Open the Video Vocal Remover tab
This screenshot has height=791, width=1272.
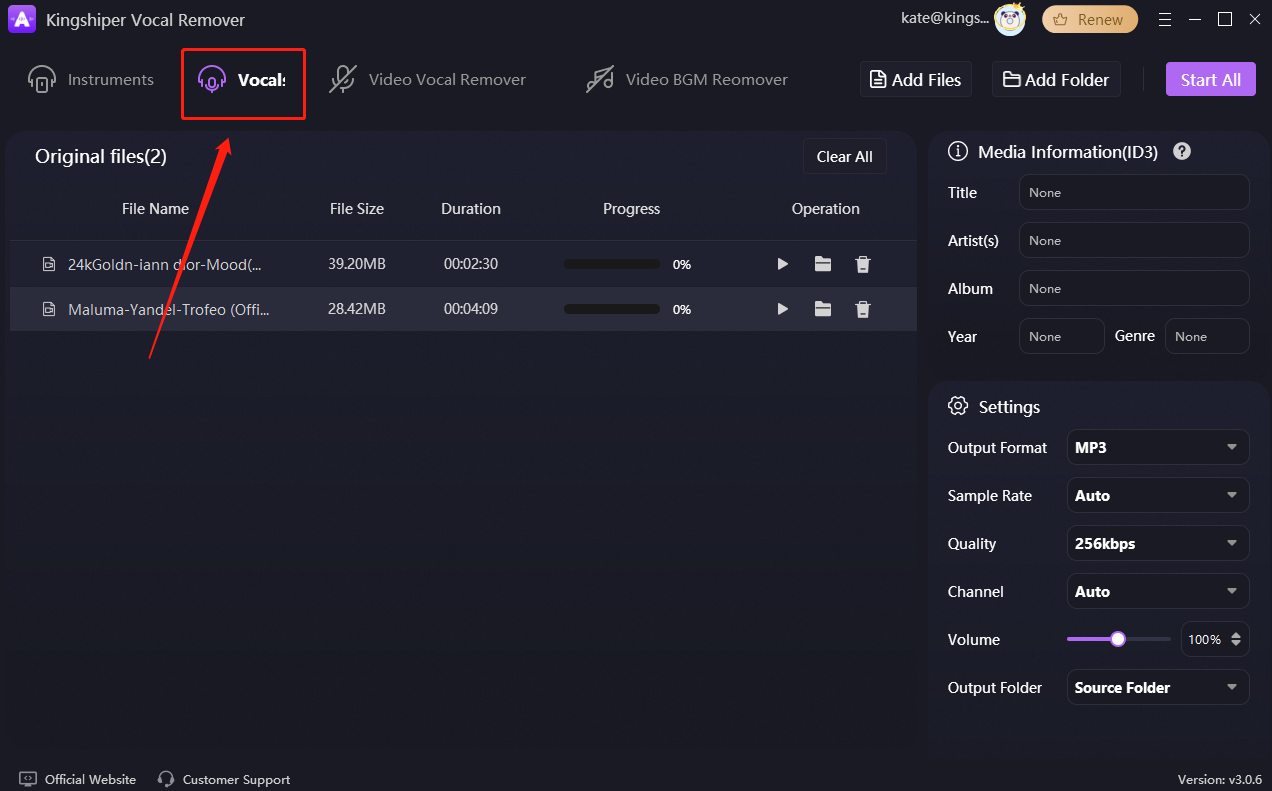(x=428, y=80)
